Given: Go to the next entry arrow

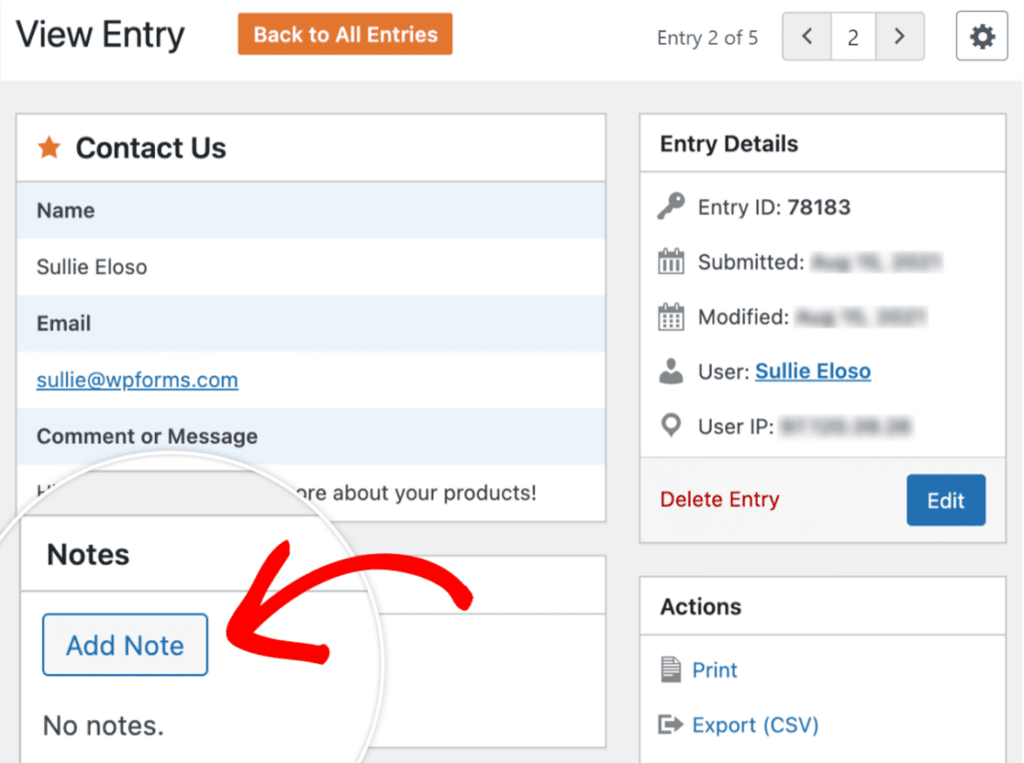Looking at the screenshot, I should tap(900, 37).
